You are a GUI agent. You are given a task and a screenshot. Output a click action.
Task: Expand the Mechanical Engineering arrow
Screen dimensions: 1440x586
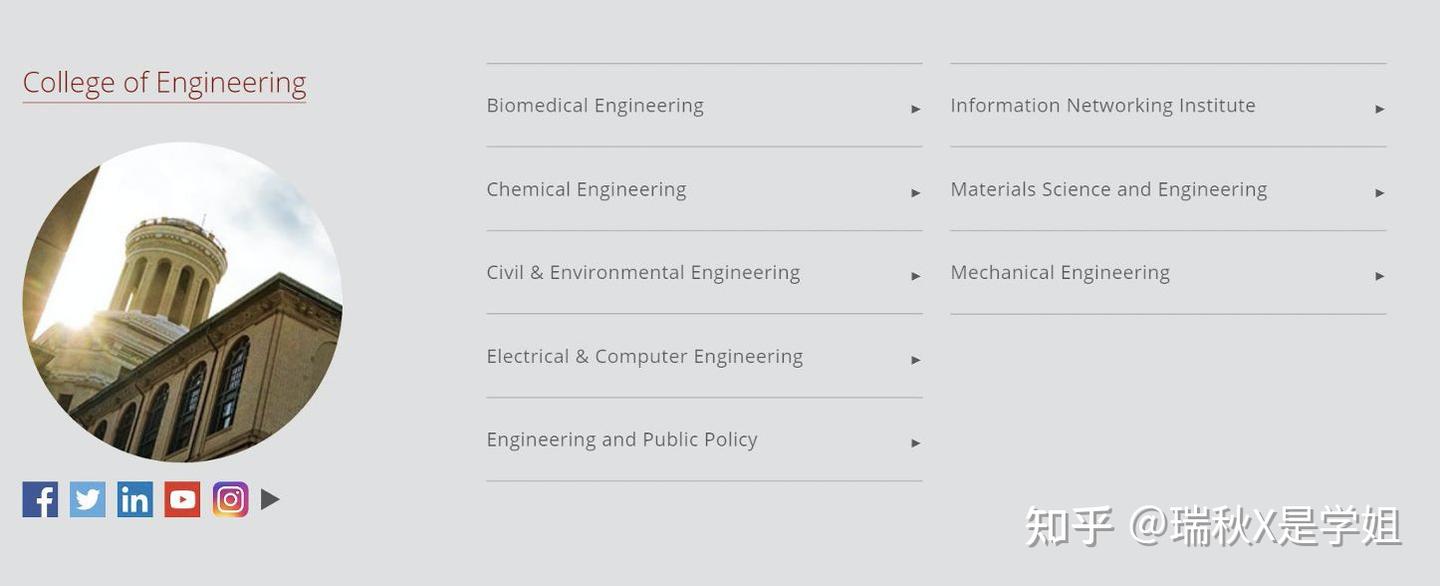tap(1379, 276)
